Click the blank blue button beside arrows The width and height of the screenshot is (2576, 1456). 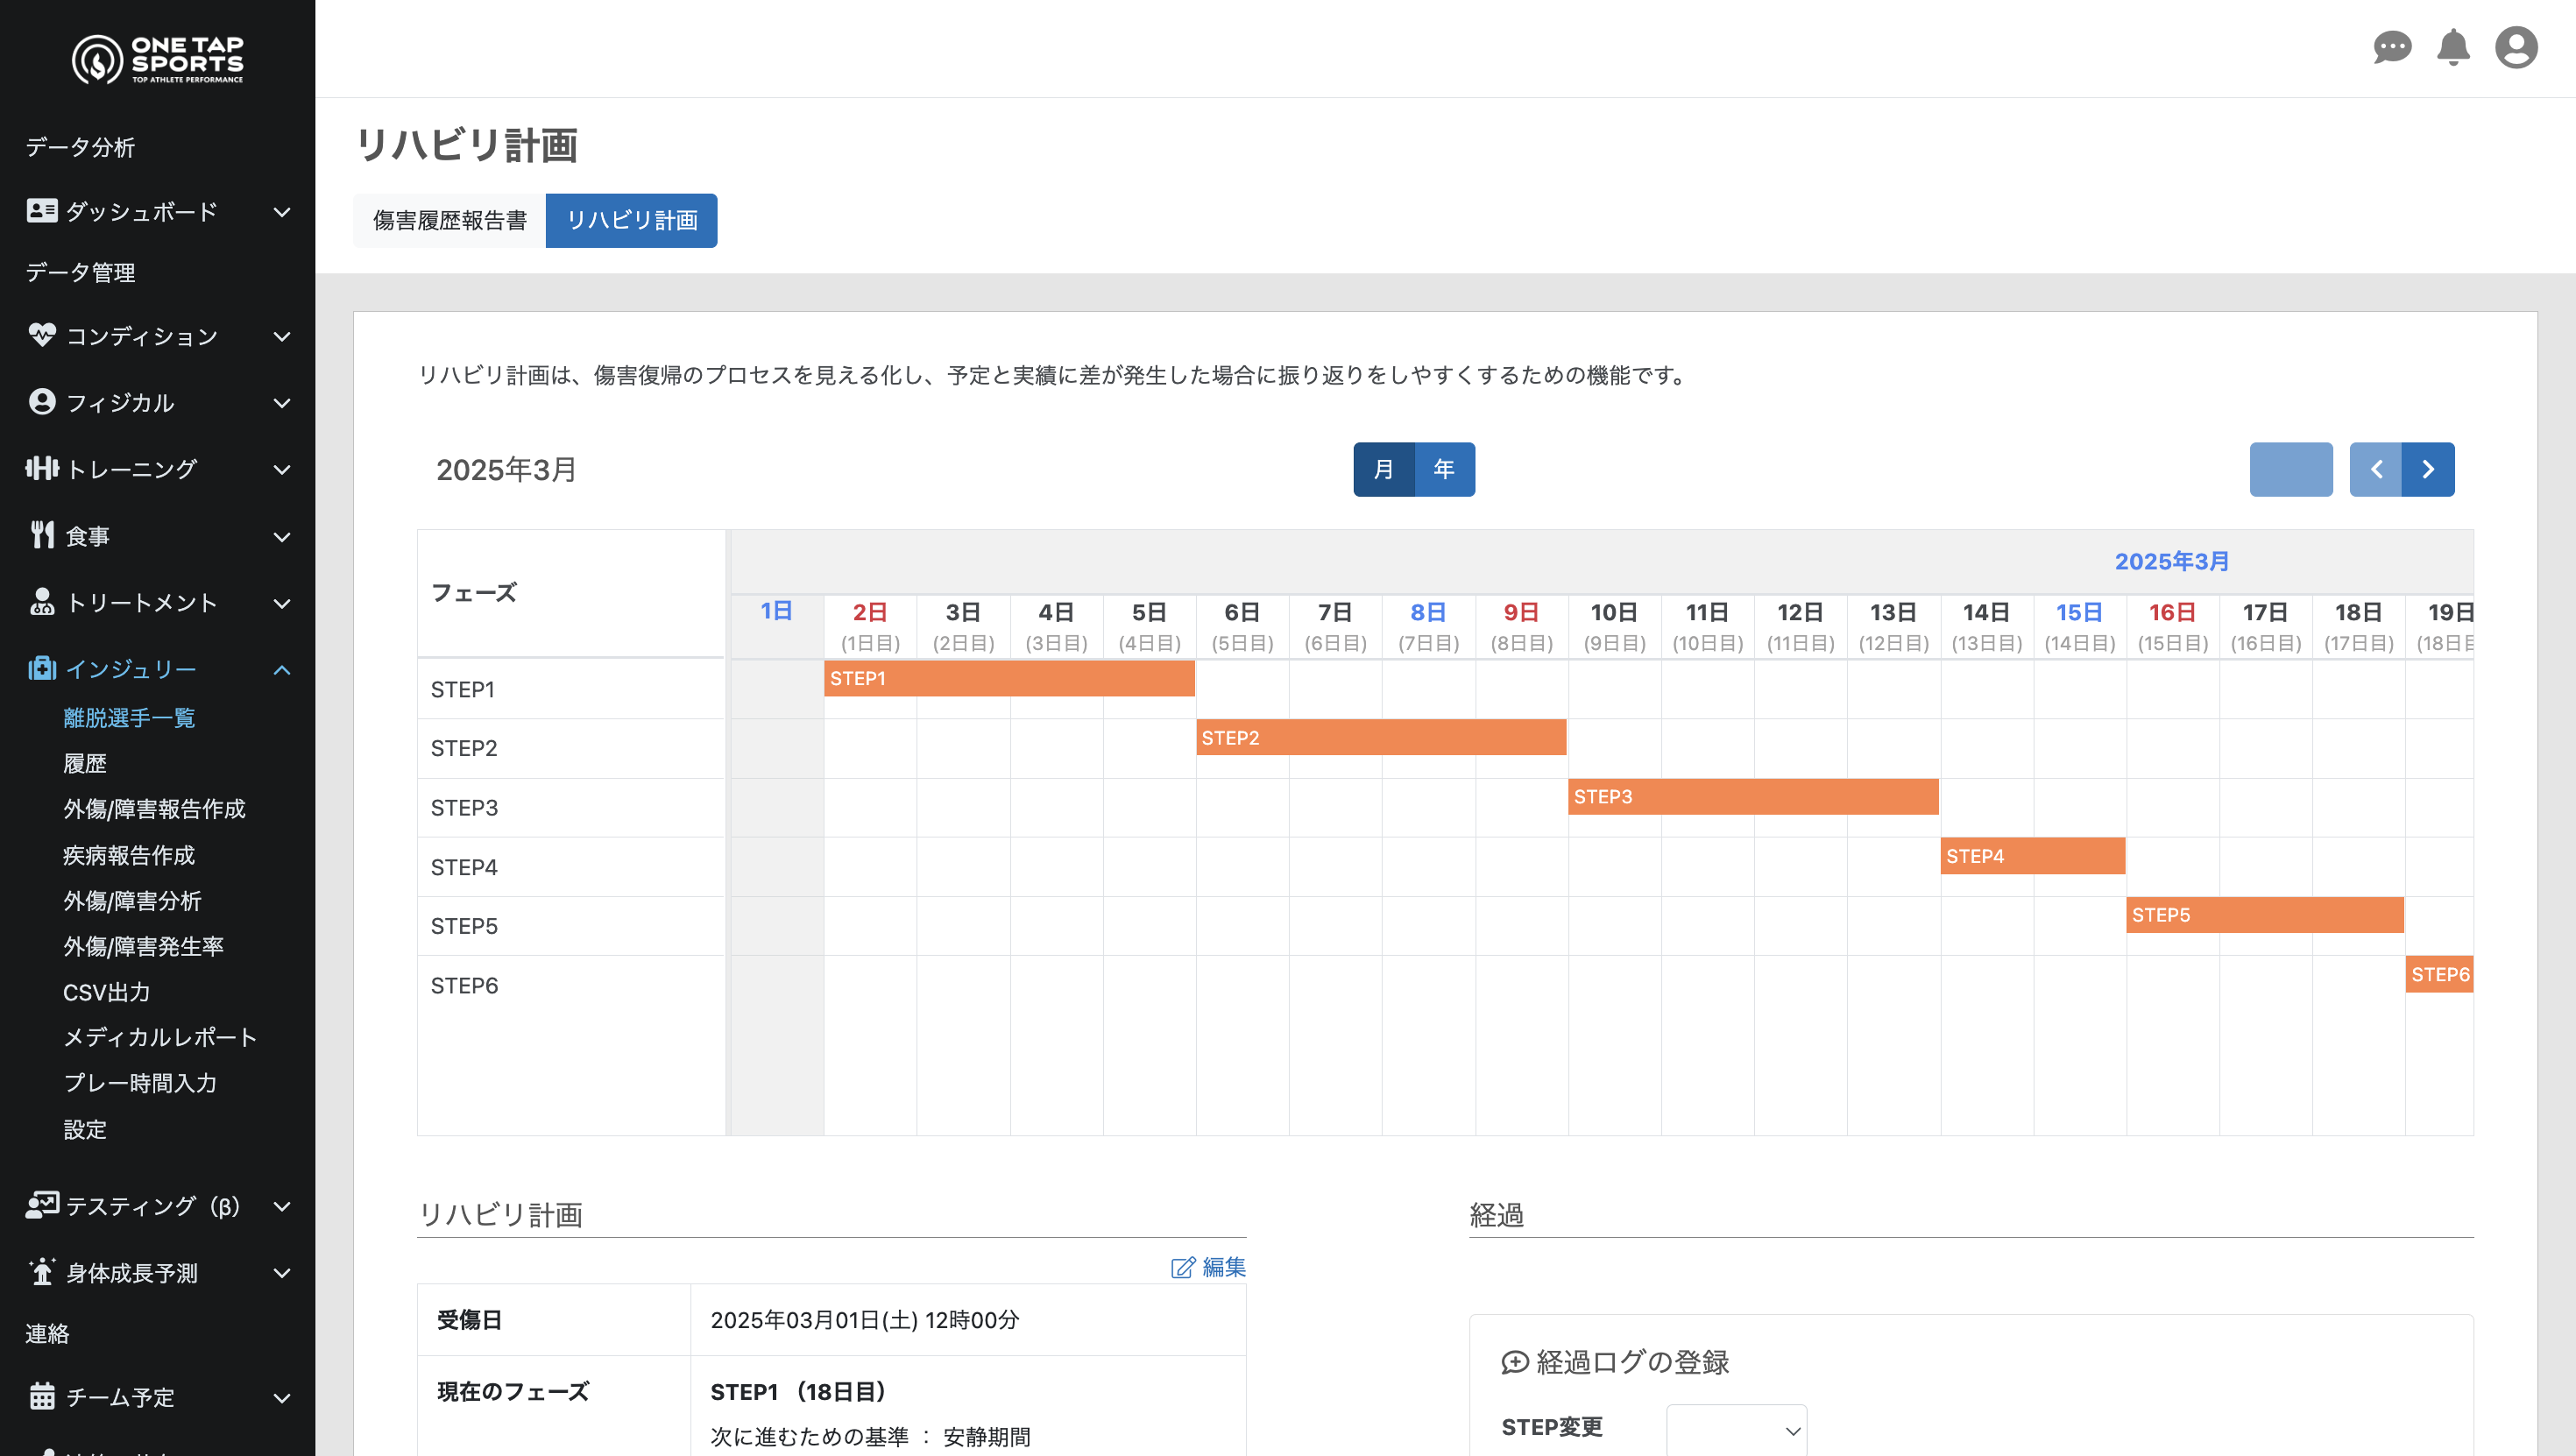click(2291, 469)
